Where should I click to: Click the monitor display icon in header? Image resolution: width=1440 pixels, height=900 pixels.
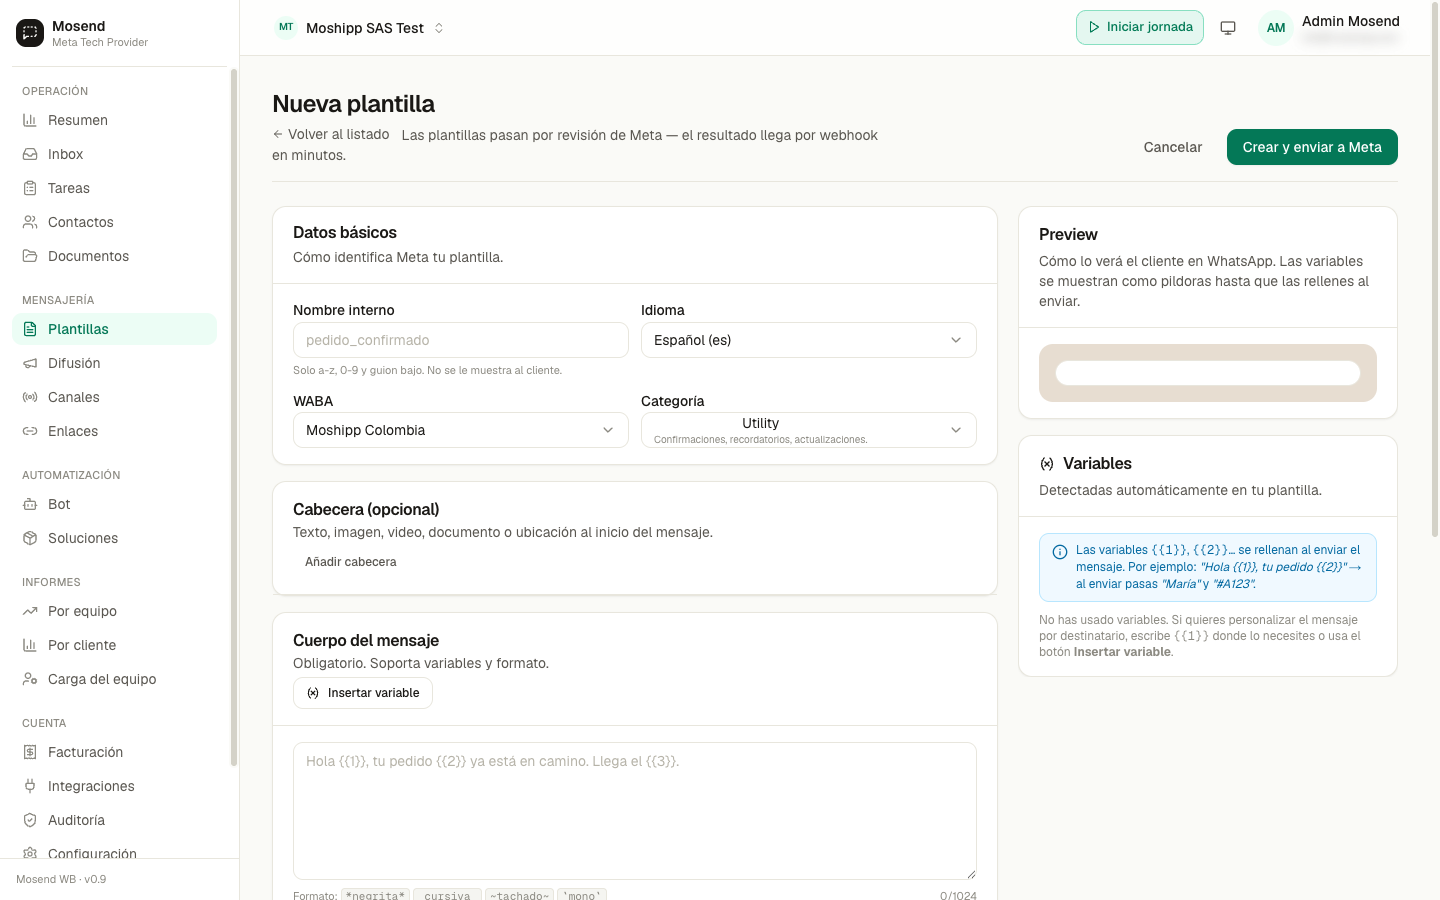click(1228, 28)
